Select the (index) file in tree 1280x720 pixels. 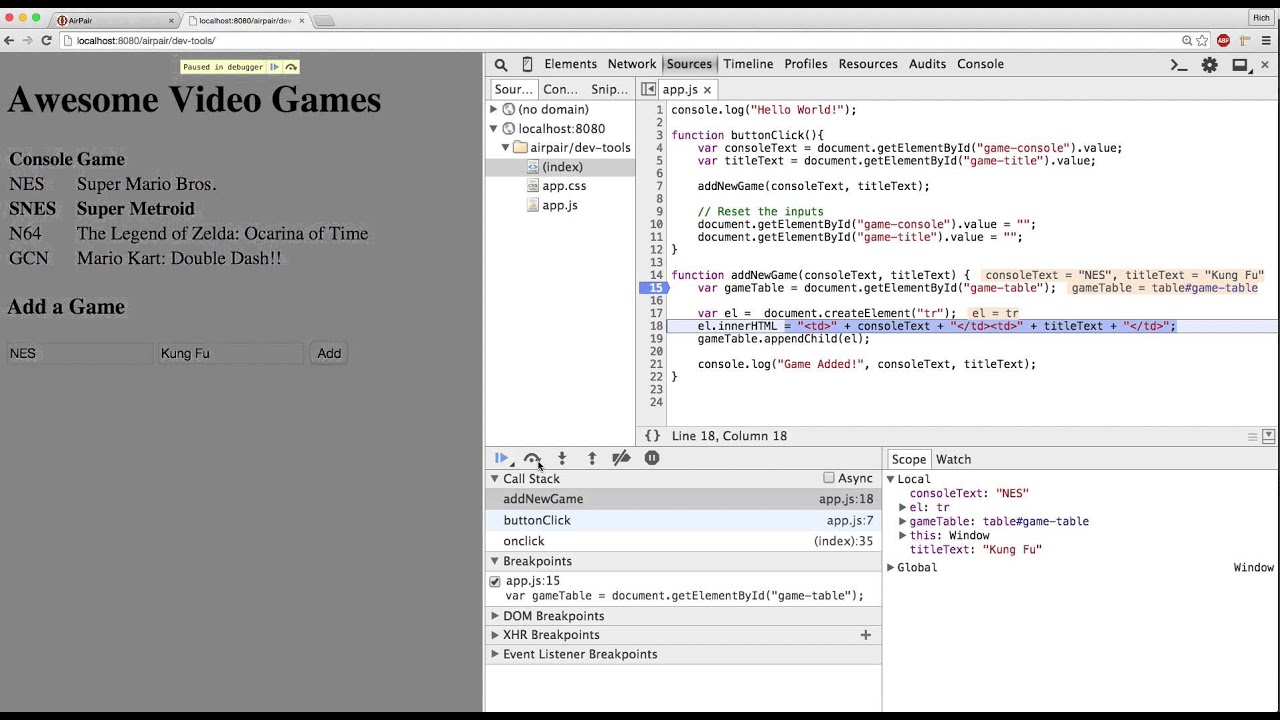click(x=560, y=167)
